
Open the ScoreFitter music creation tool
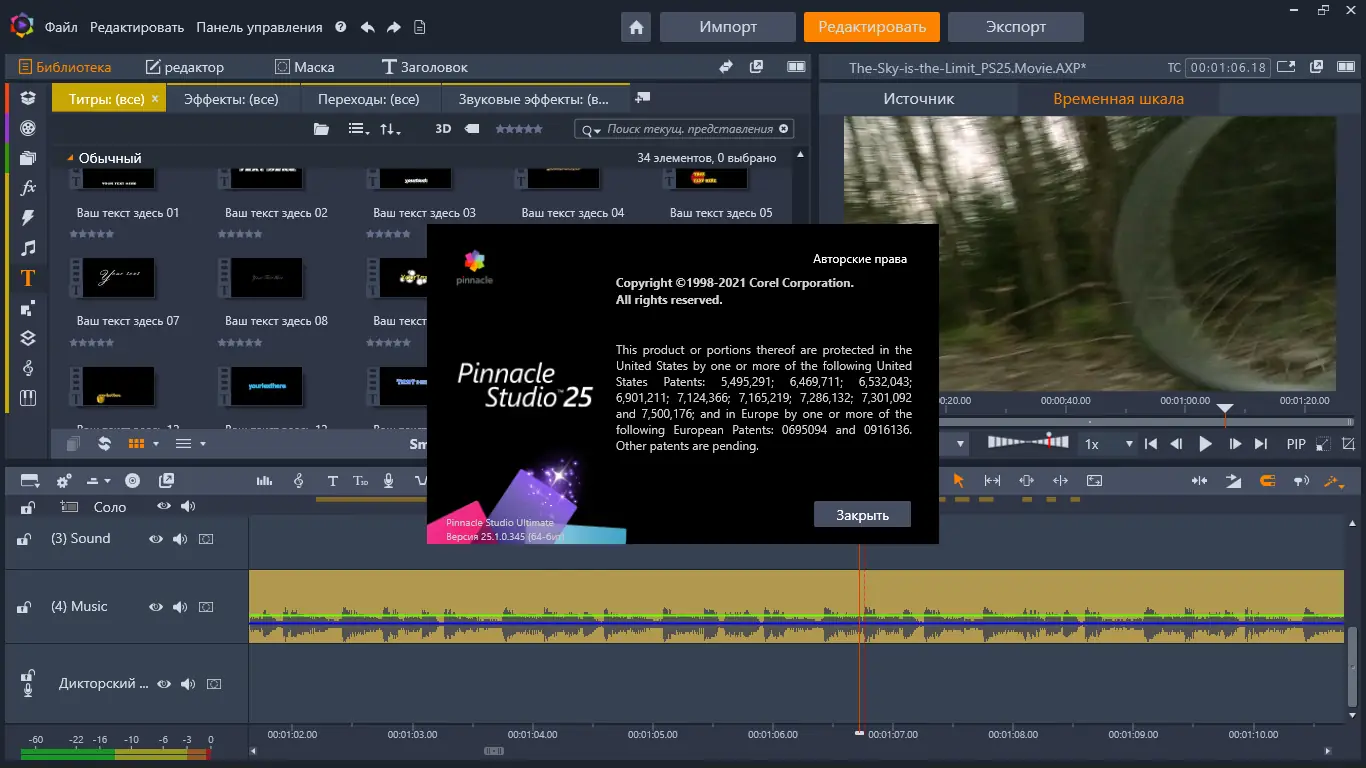coord(299,481)
